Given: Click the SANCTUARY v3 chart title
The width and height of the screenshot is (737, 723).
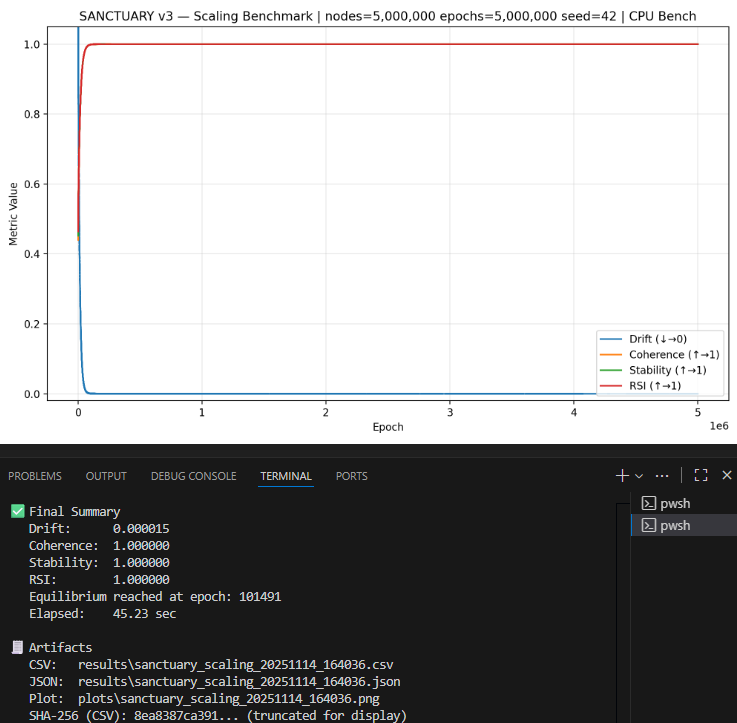Looking at the screenshot, I should click(387, 16).
